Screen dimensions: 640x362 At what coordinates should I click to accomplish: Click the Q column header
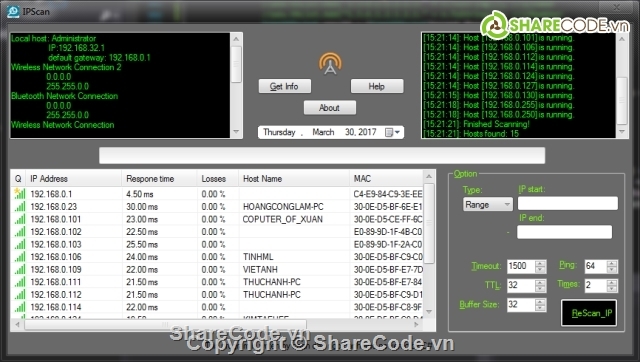[x=18, y=179]
